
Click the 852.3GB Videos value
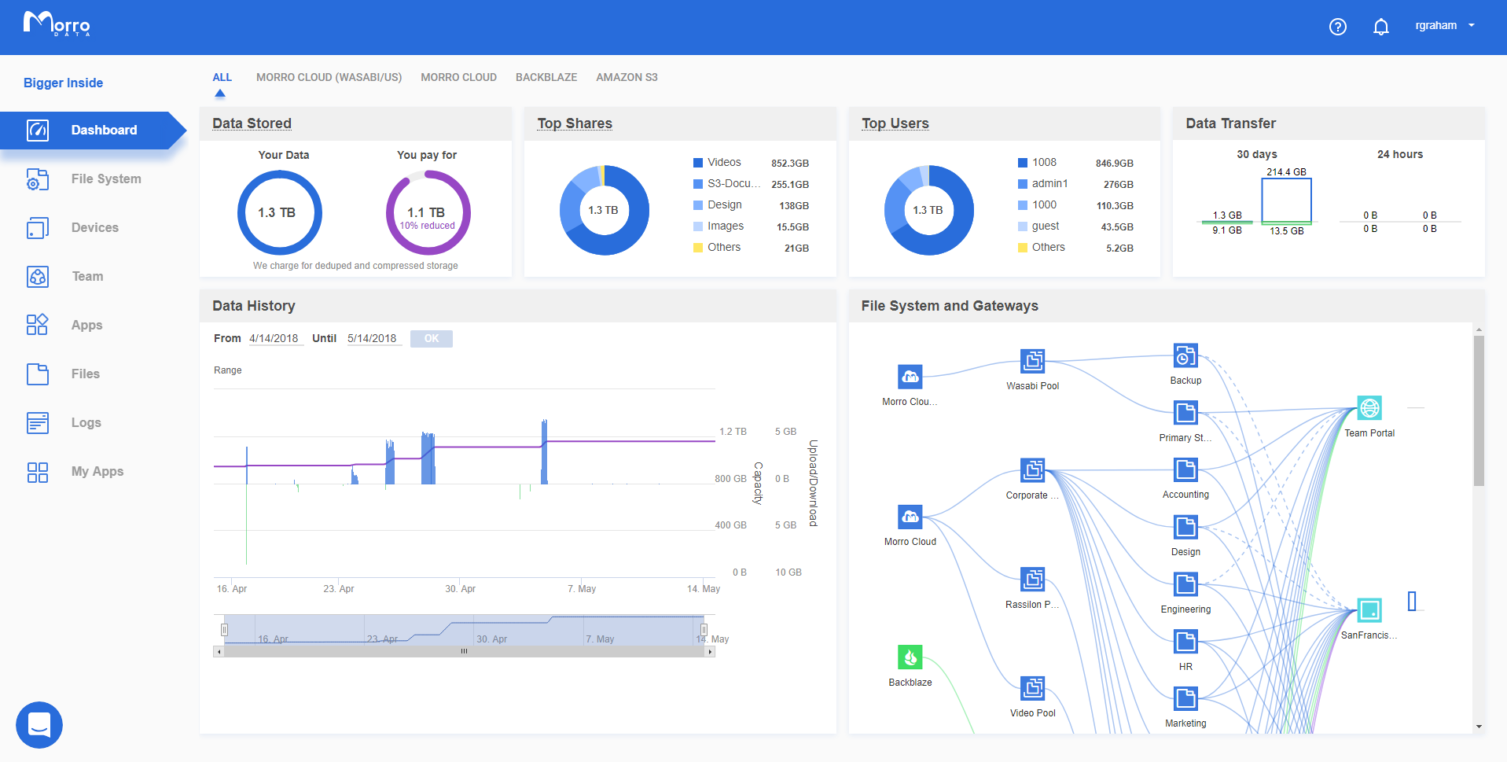[x=790, y=163]
